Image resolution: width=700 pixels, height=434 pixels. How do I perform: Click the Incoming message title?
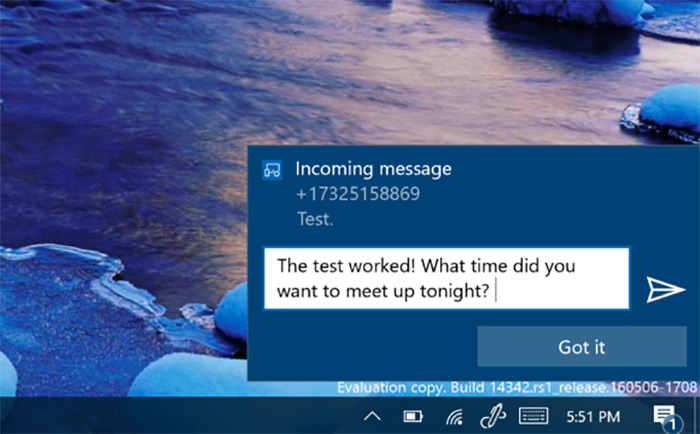point(373,169)
